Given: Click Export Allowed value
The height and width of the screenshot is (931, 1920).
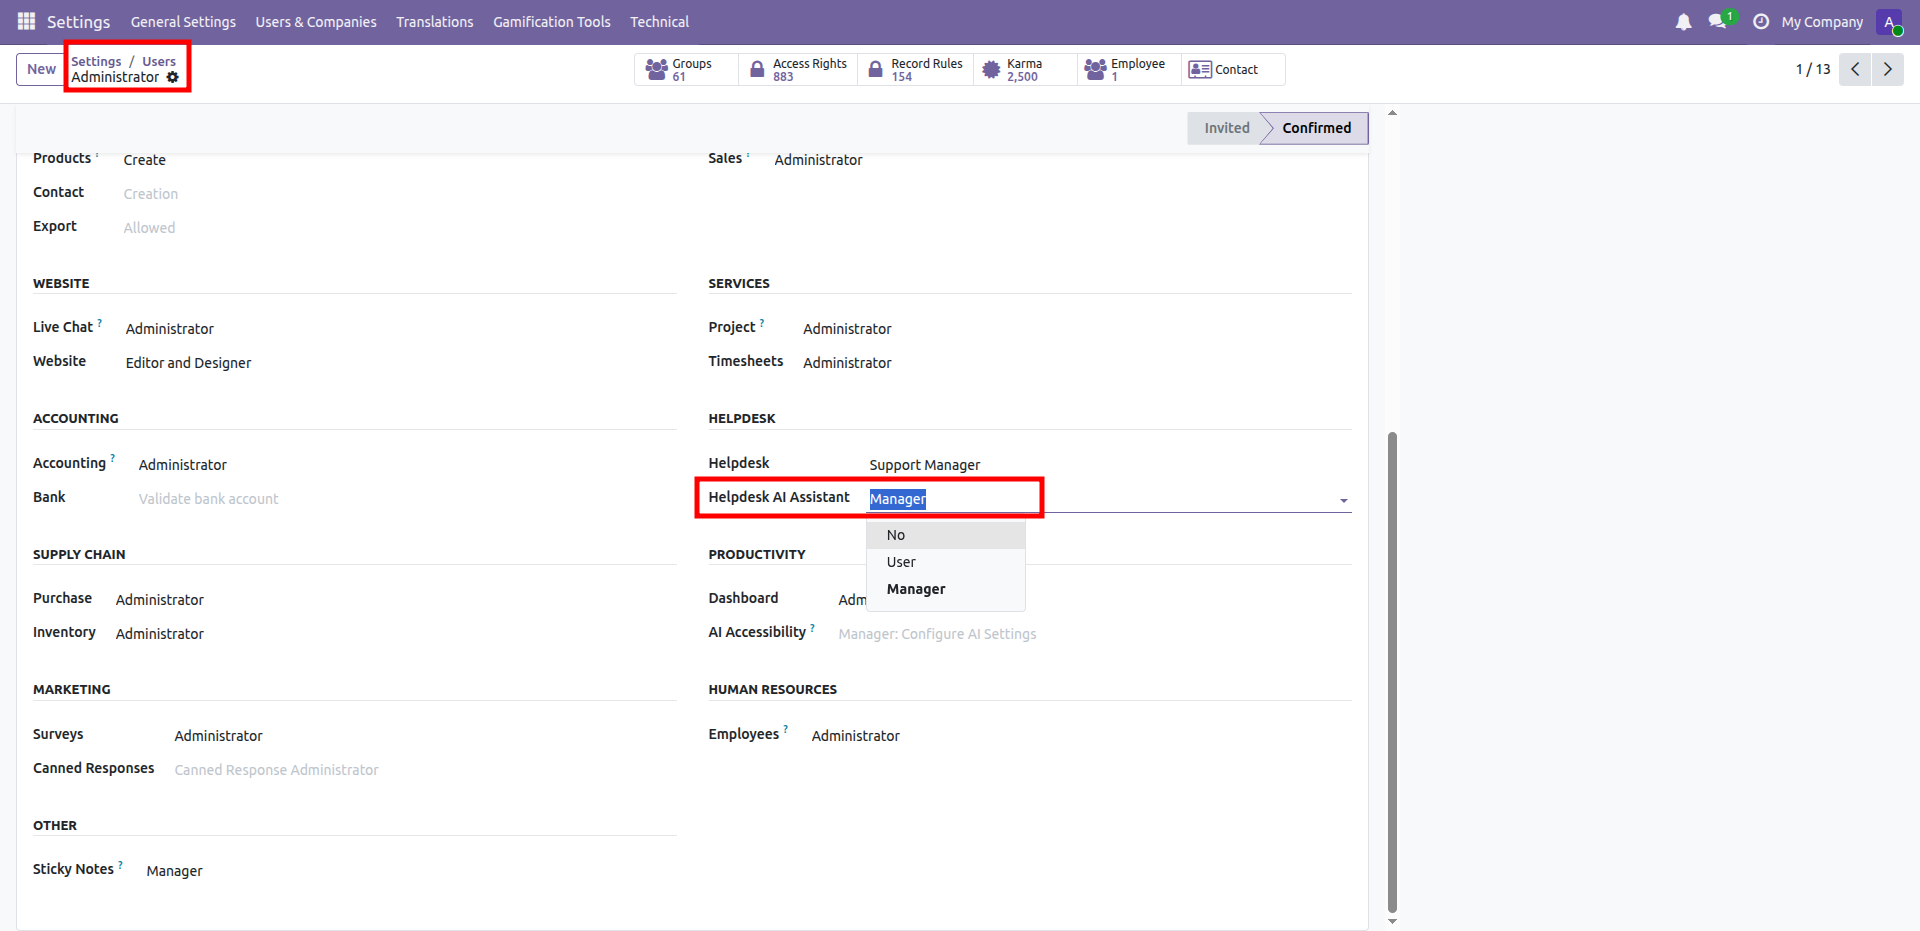Looking at the screenshot, I should point(149,228).
